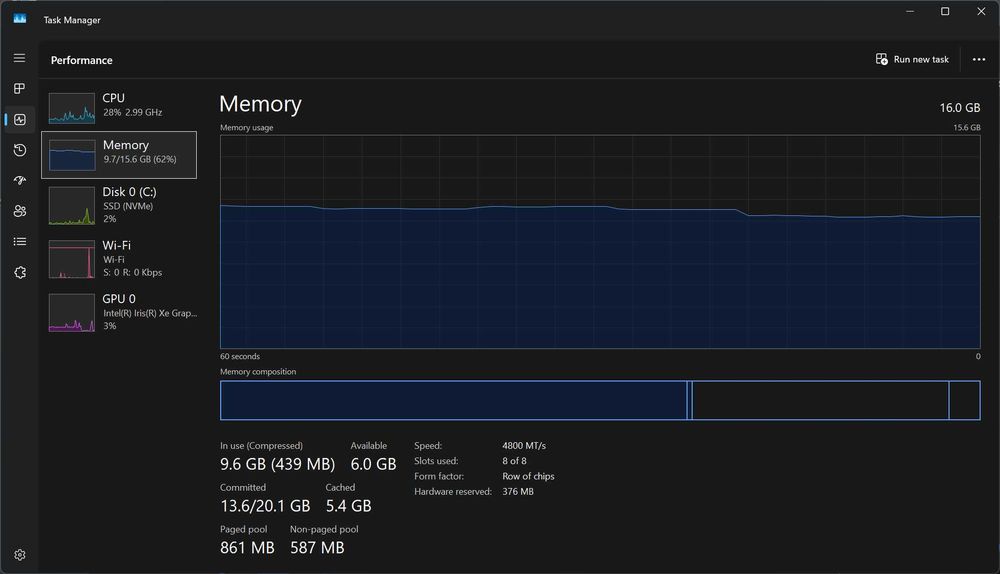Open the App history page icon
The image size is (1000, 574).
pyautogui.click(x=20, y=150)
